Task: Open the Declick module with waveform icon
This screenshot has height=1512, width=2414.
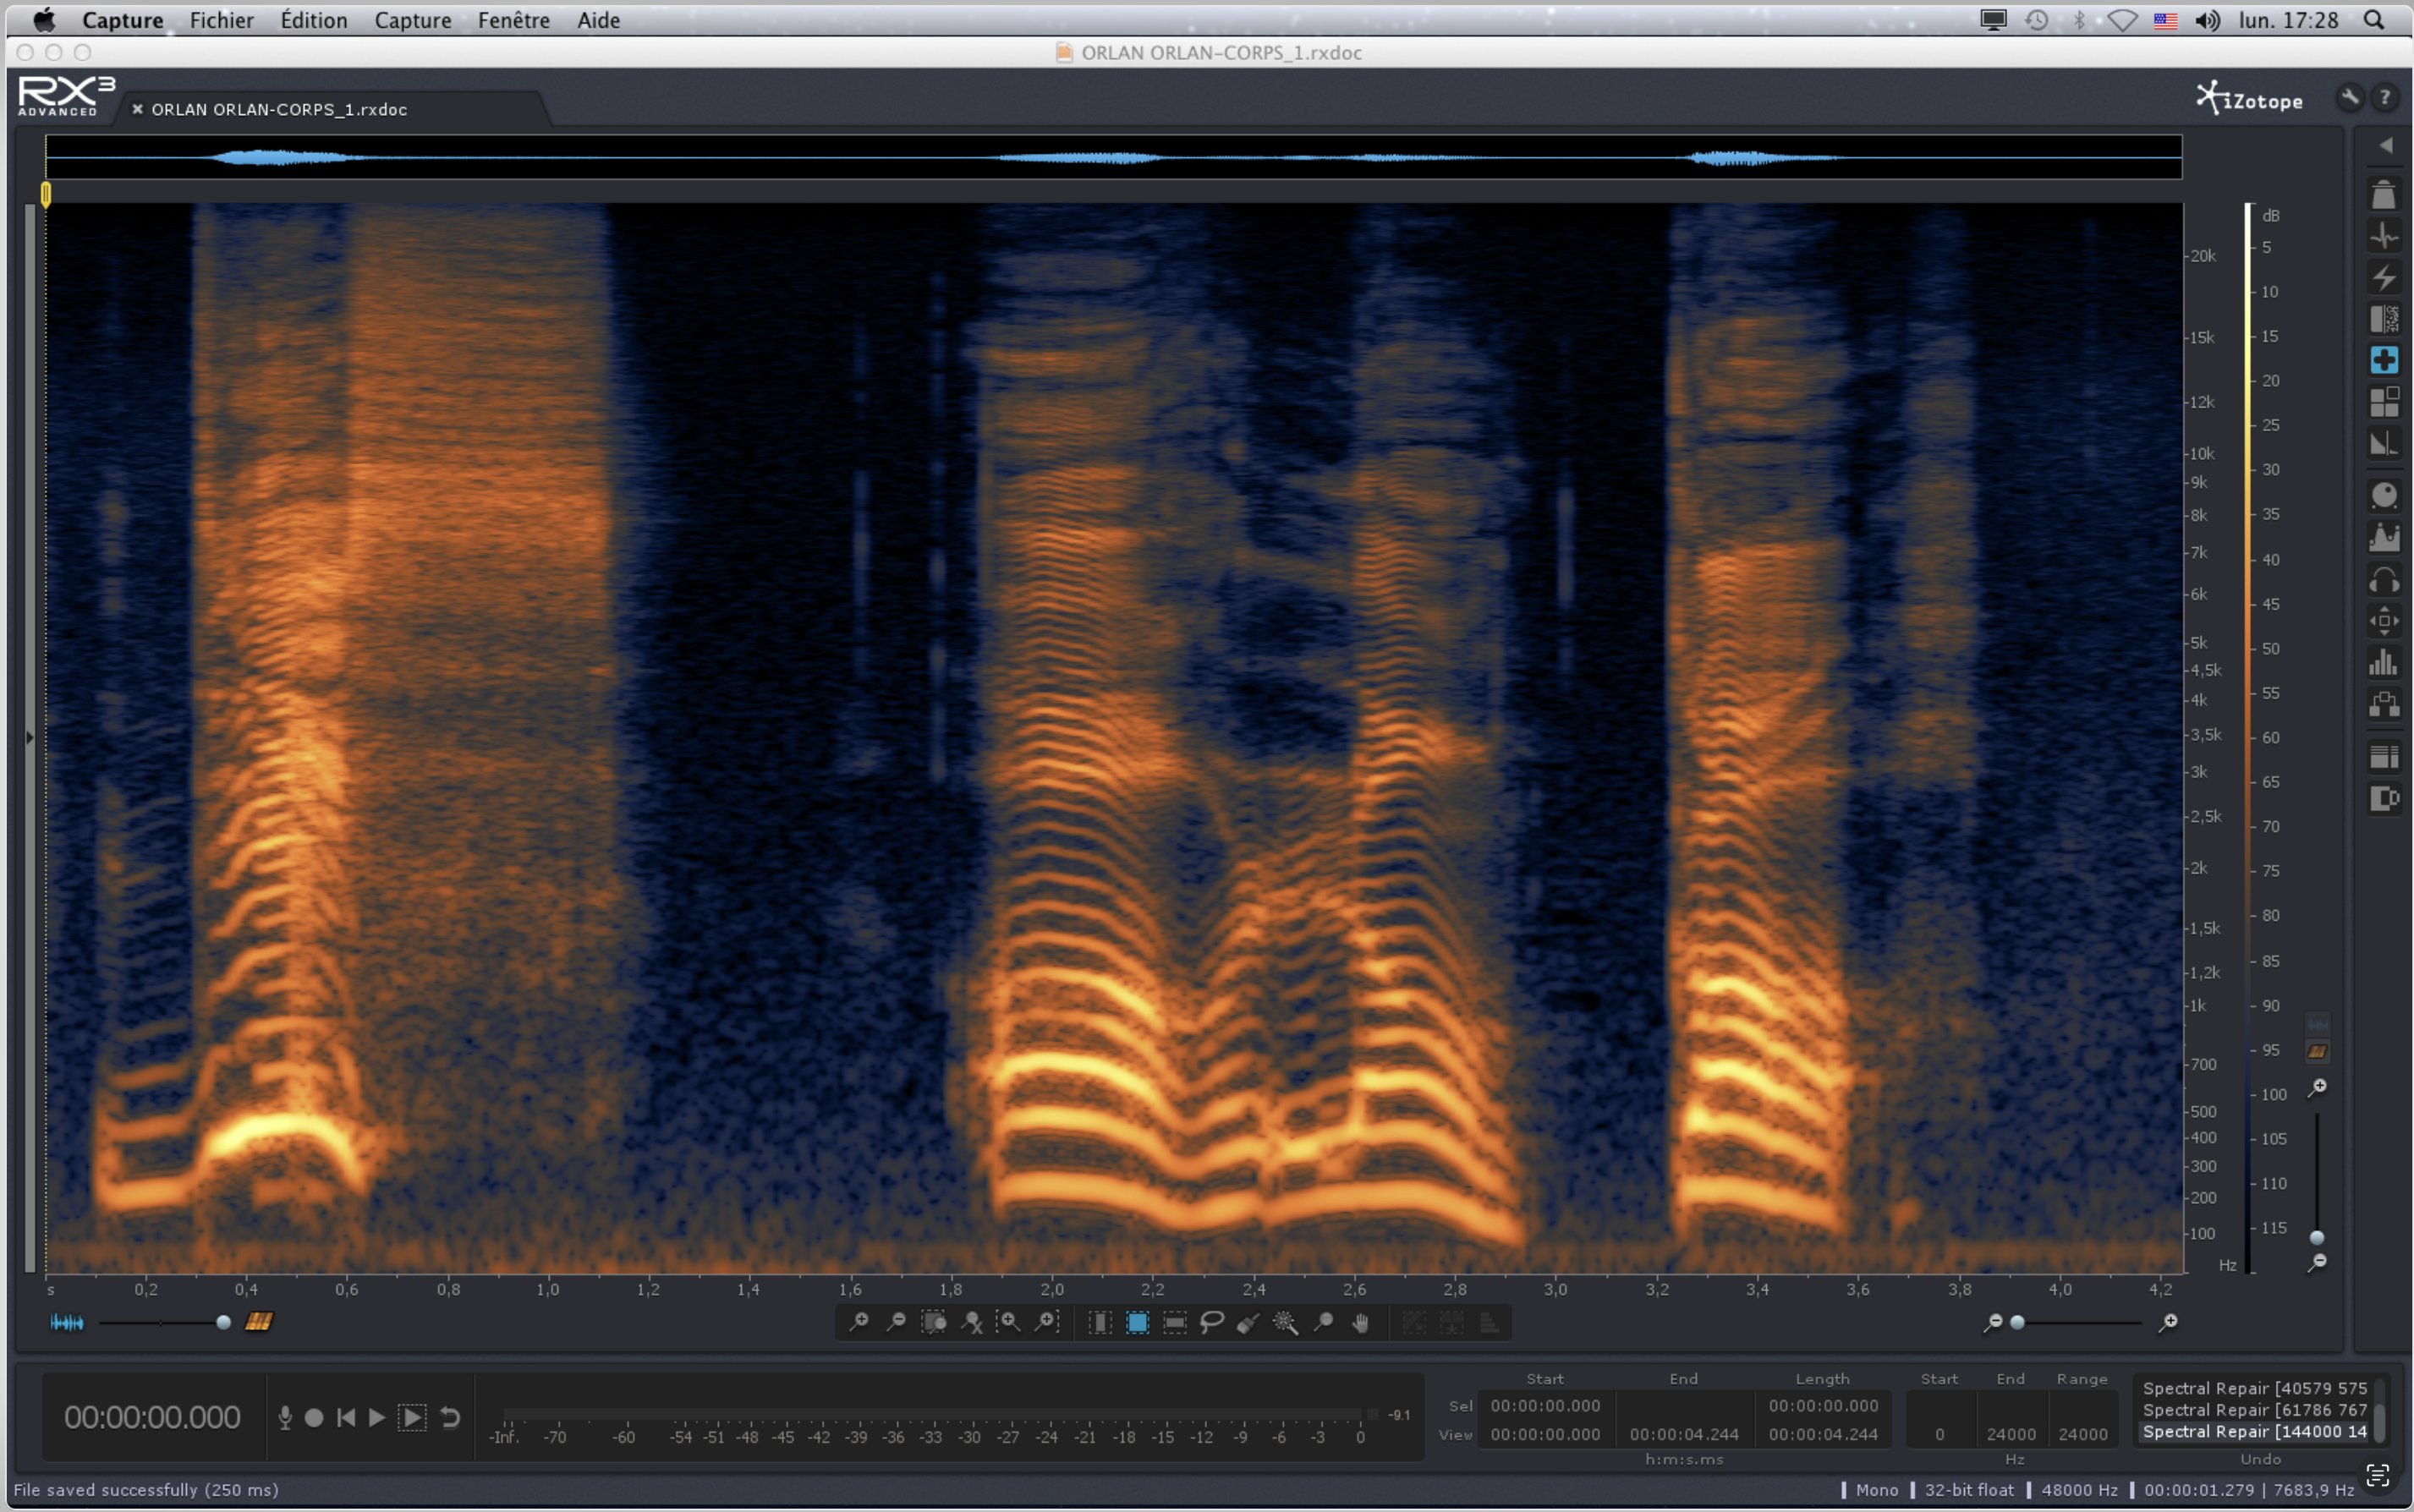Action: click(2384, 236)
